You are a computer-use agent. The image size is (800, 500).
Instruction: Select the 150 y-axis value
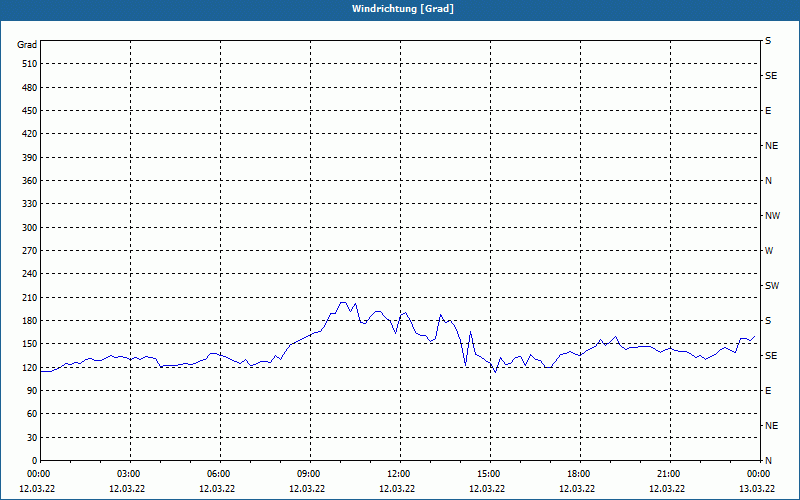(30, 343)
